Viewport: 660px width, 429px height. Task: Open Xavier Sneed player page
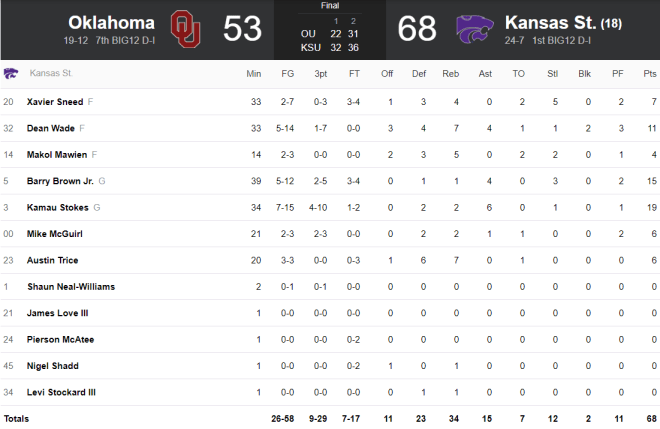[x=55, y=102]
